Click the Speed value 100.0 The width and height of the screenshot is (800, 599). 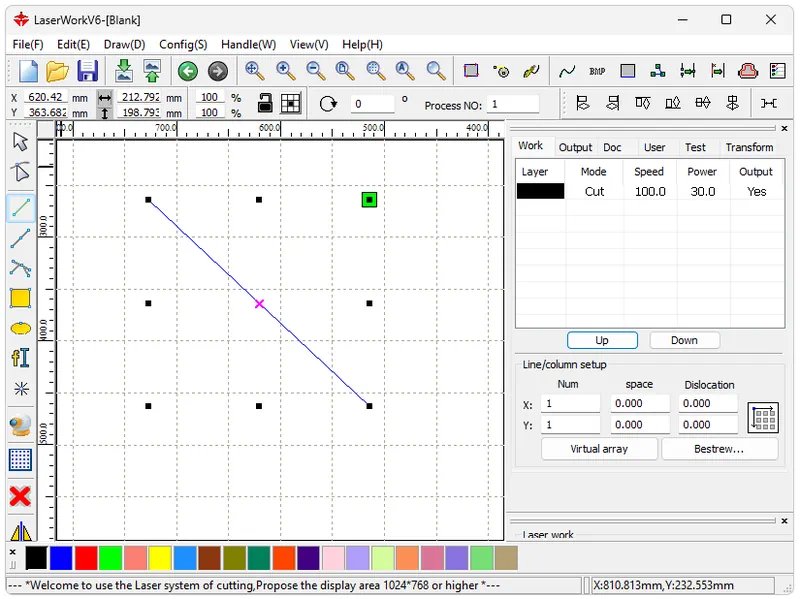[x=649, y=191]
